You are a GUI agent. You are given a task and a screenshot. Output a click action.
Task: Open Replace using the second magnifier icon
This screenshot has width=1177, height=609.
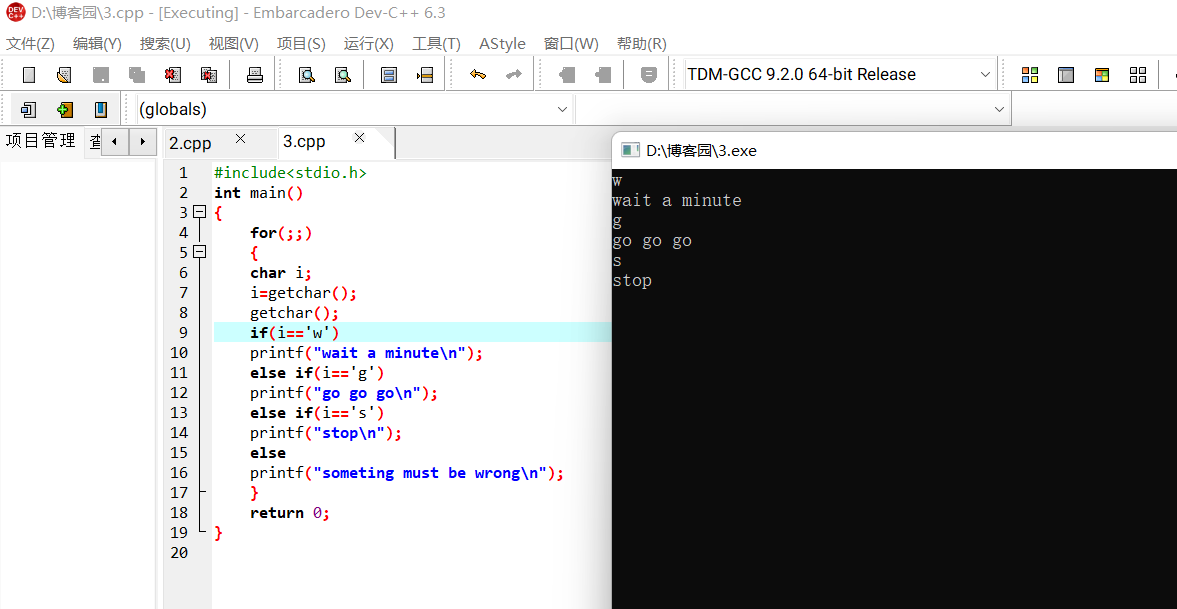[x=342, y=74]
